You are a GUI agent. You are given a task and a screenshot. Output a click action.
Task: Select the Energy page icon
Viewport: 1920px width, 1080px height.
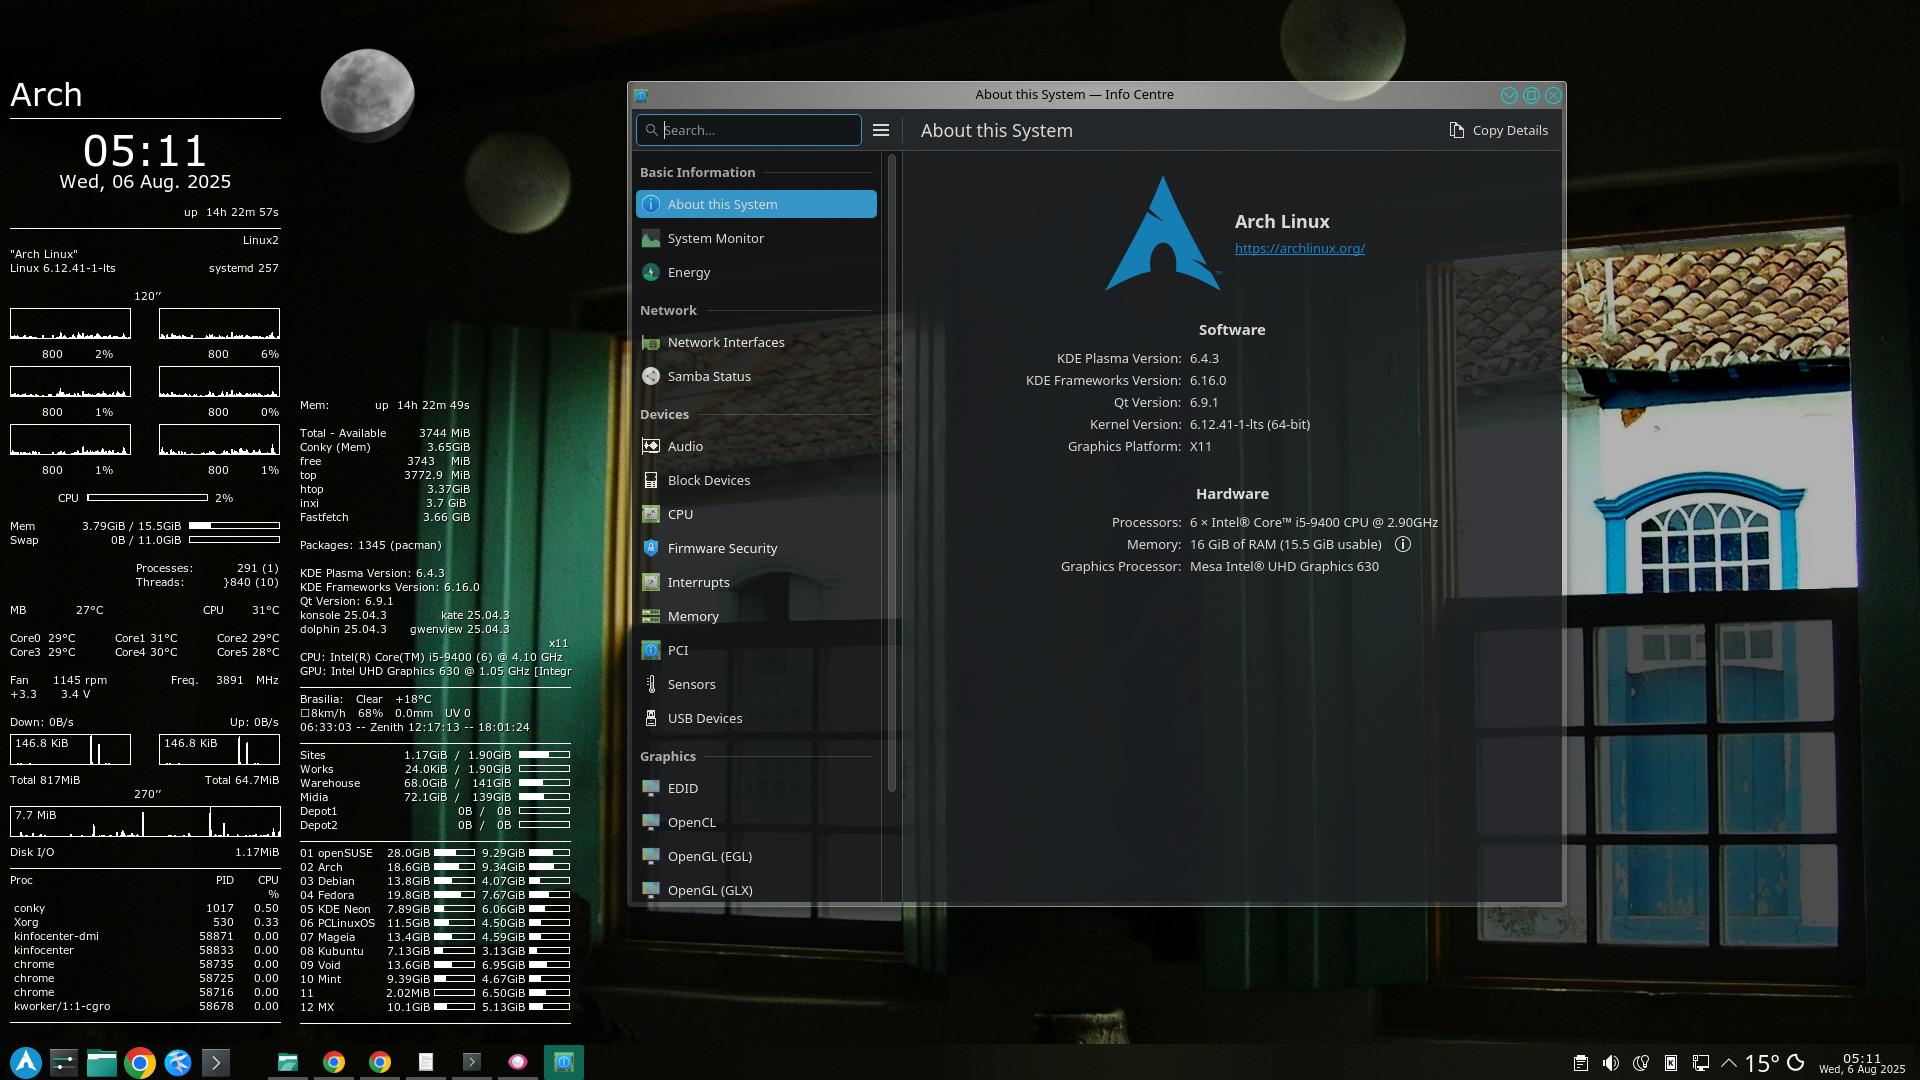(651, 272)
